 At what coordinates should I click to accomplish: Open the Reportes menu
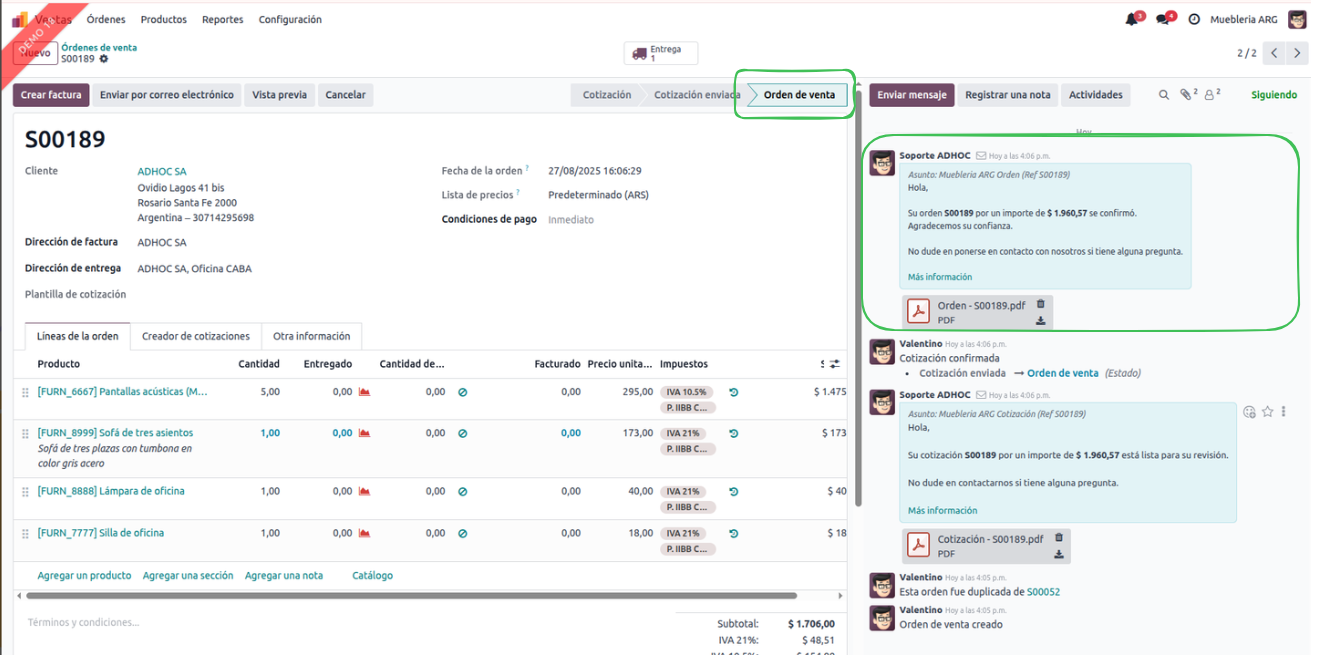tap(222, 19)
